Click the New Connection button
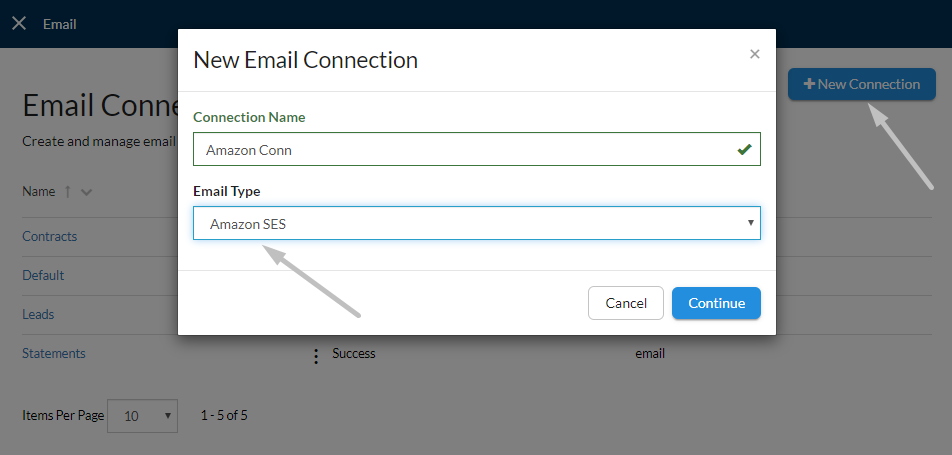The width and height of the screenshot is (952, 455). tap(862, 84)
